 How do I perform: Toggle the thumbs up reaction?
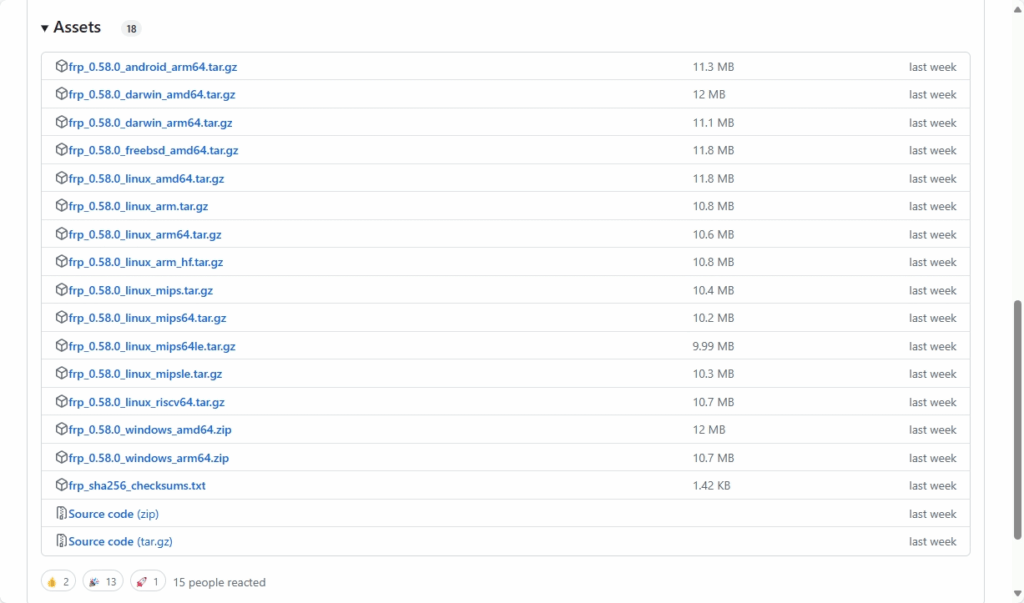(x=58, y=582)
